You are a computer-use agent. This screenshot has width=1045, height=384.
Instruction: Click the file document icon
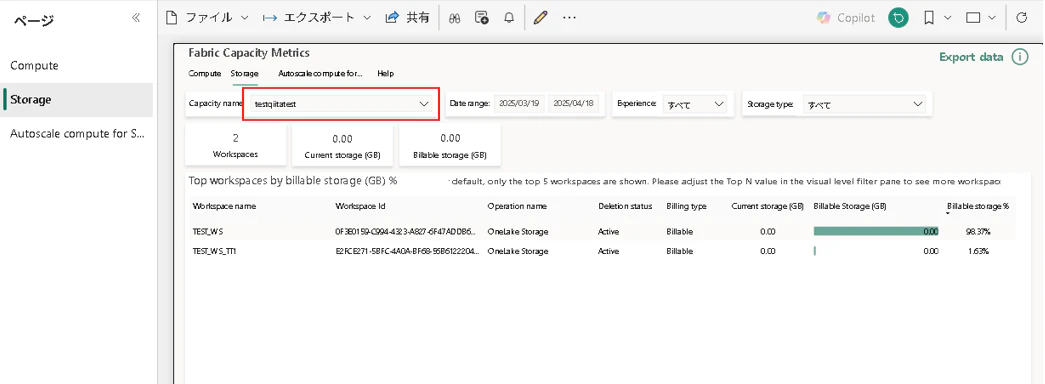171,18
